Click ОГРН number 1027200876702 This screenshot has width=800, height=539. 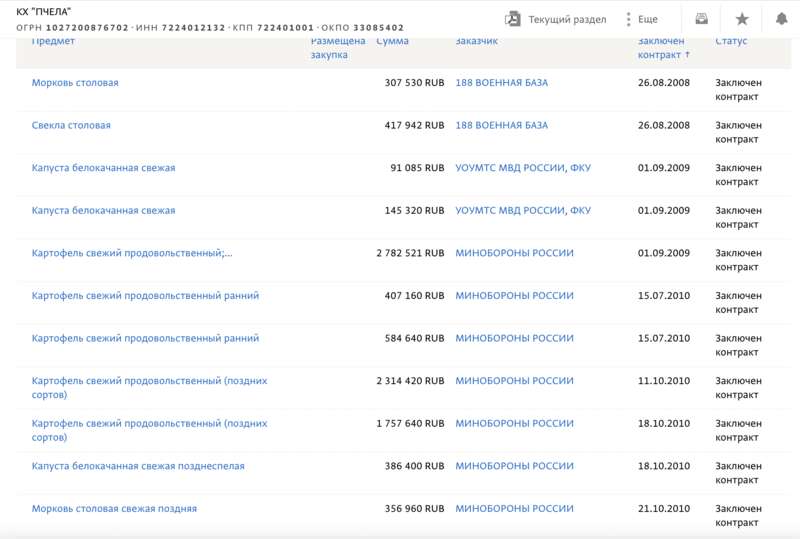click(x=87, y=28)
